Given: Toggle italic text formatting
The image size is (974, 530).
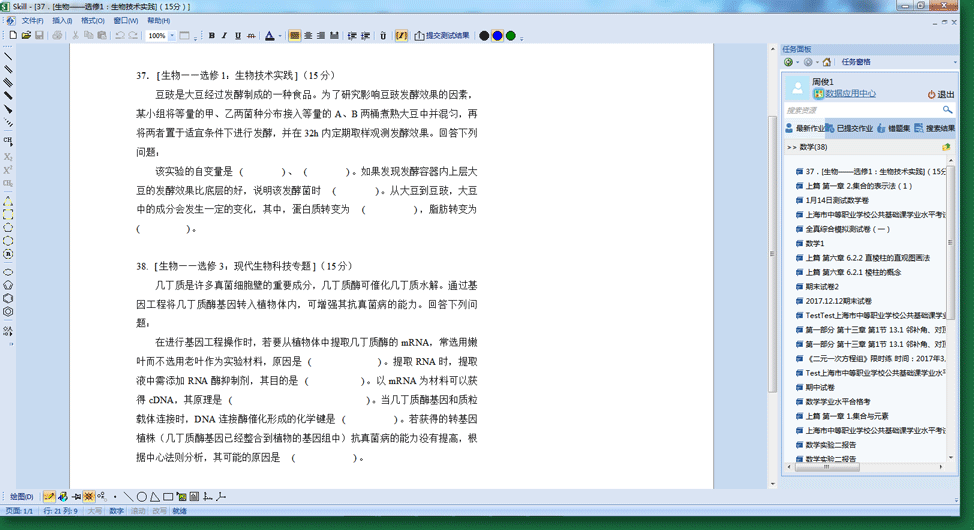Looking at the screenshot, I should 224,36.
